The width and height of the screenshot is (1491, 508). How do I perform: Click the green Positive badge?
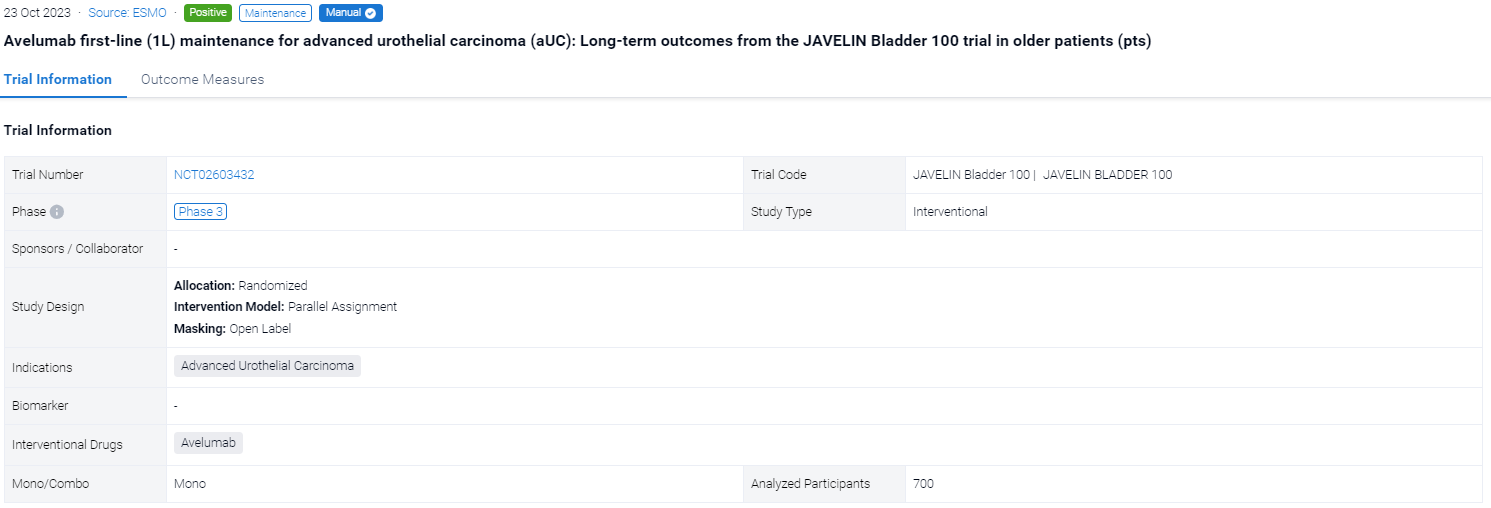208,13
